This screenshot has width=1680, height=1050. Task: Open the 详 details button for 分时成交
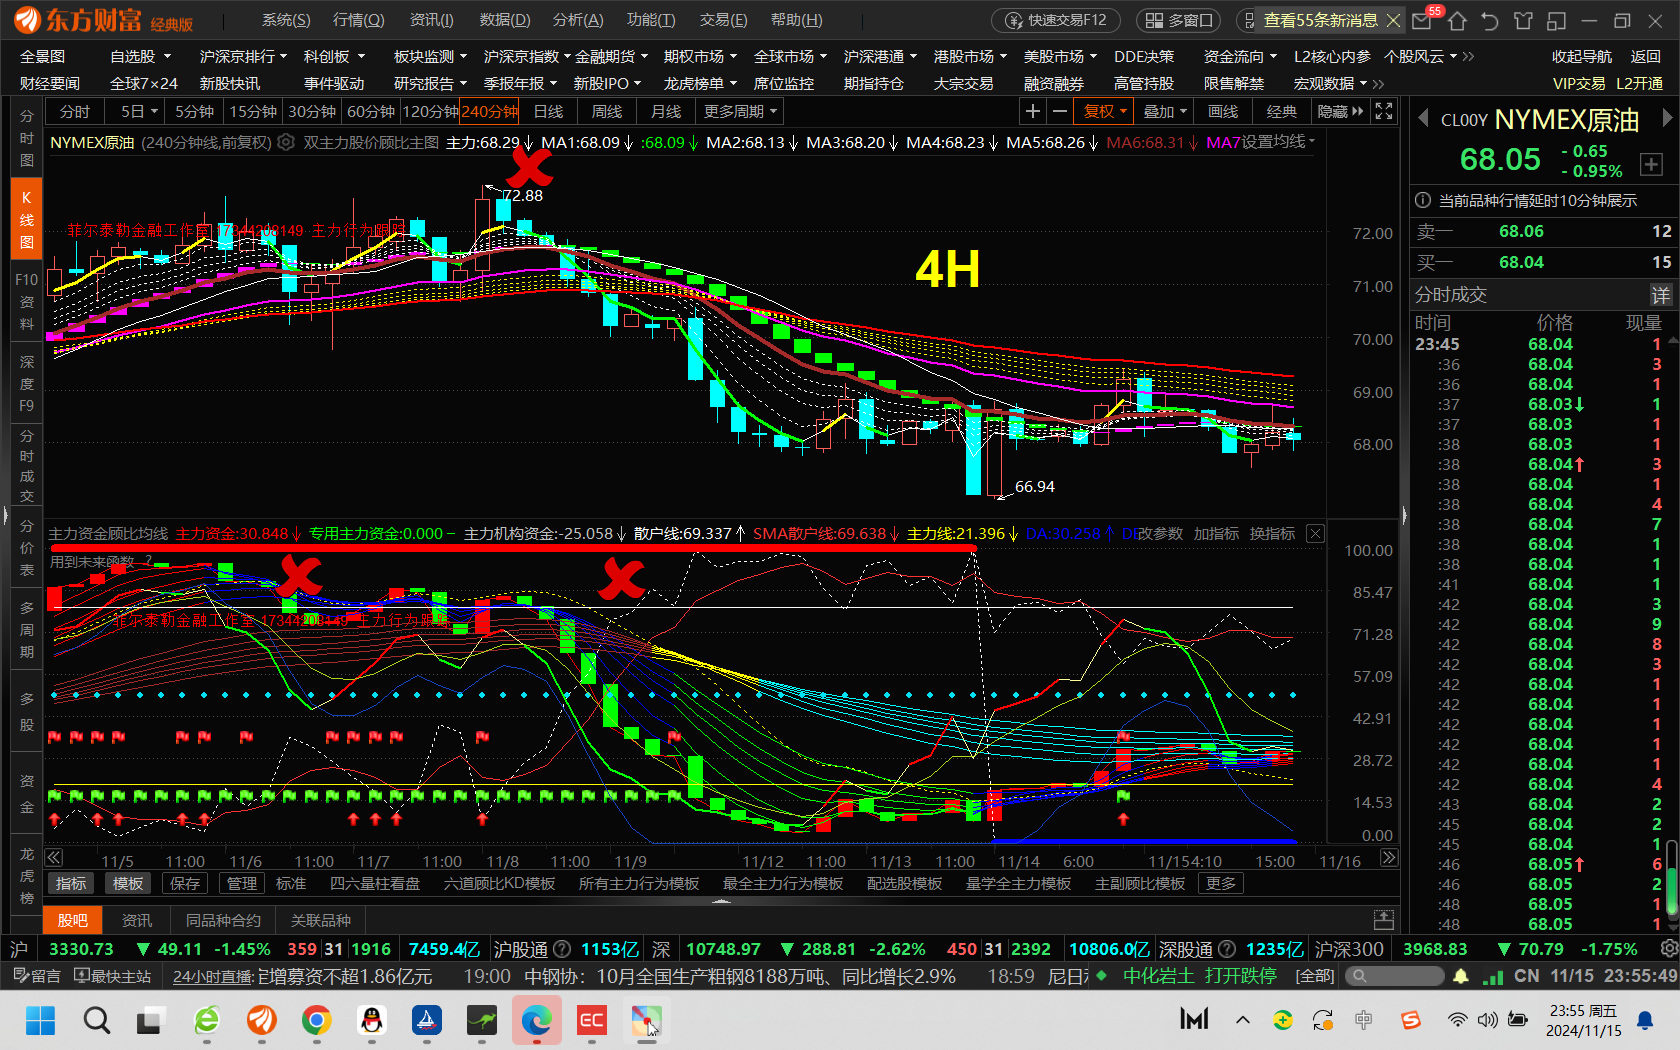(x=1661, y=295)
